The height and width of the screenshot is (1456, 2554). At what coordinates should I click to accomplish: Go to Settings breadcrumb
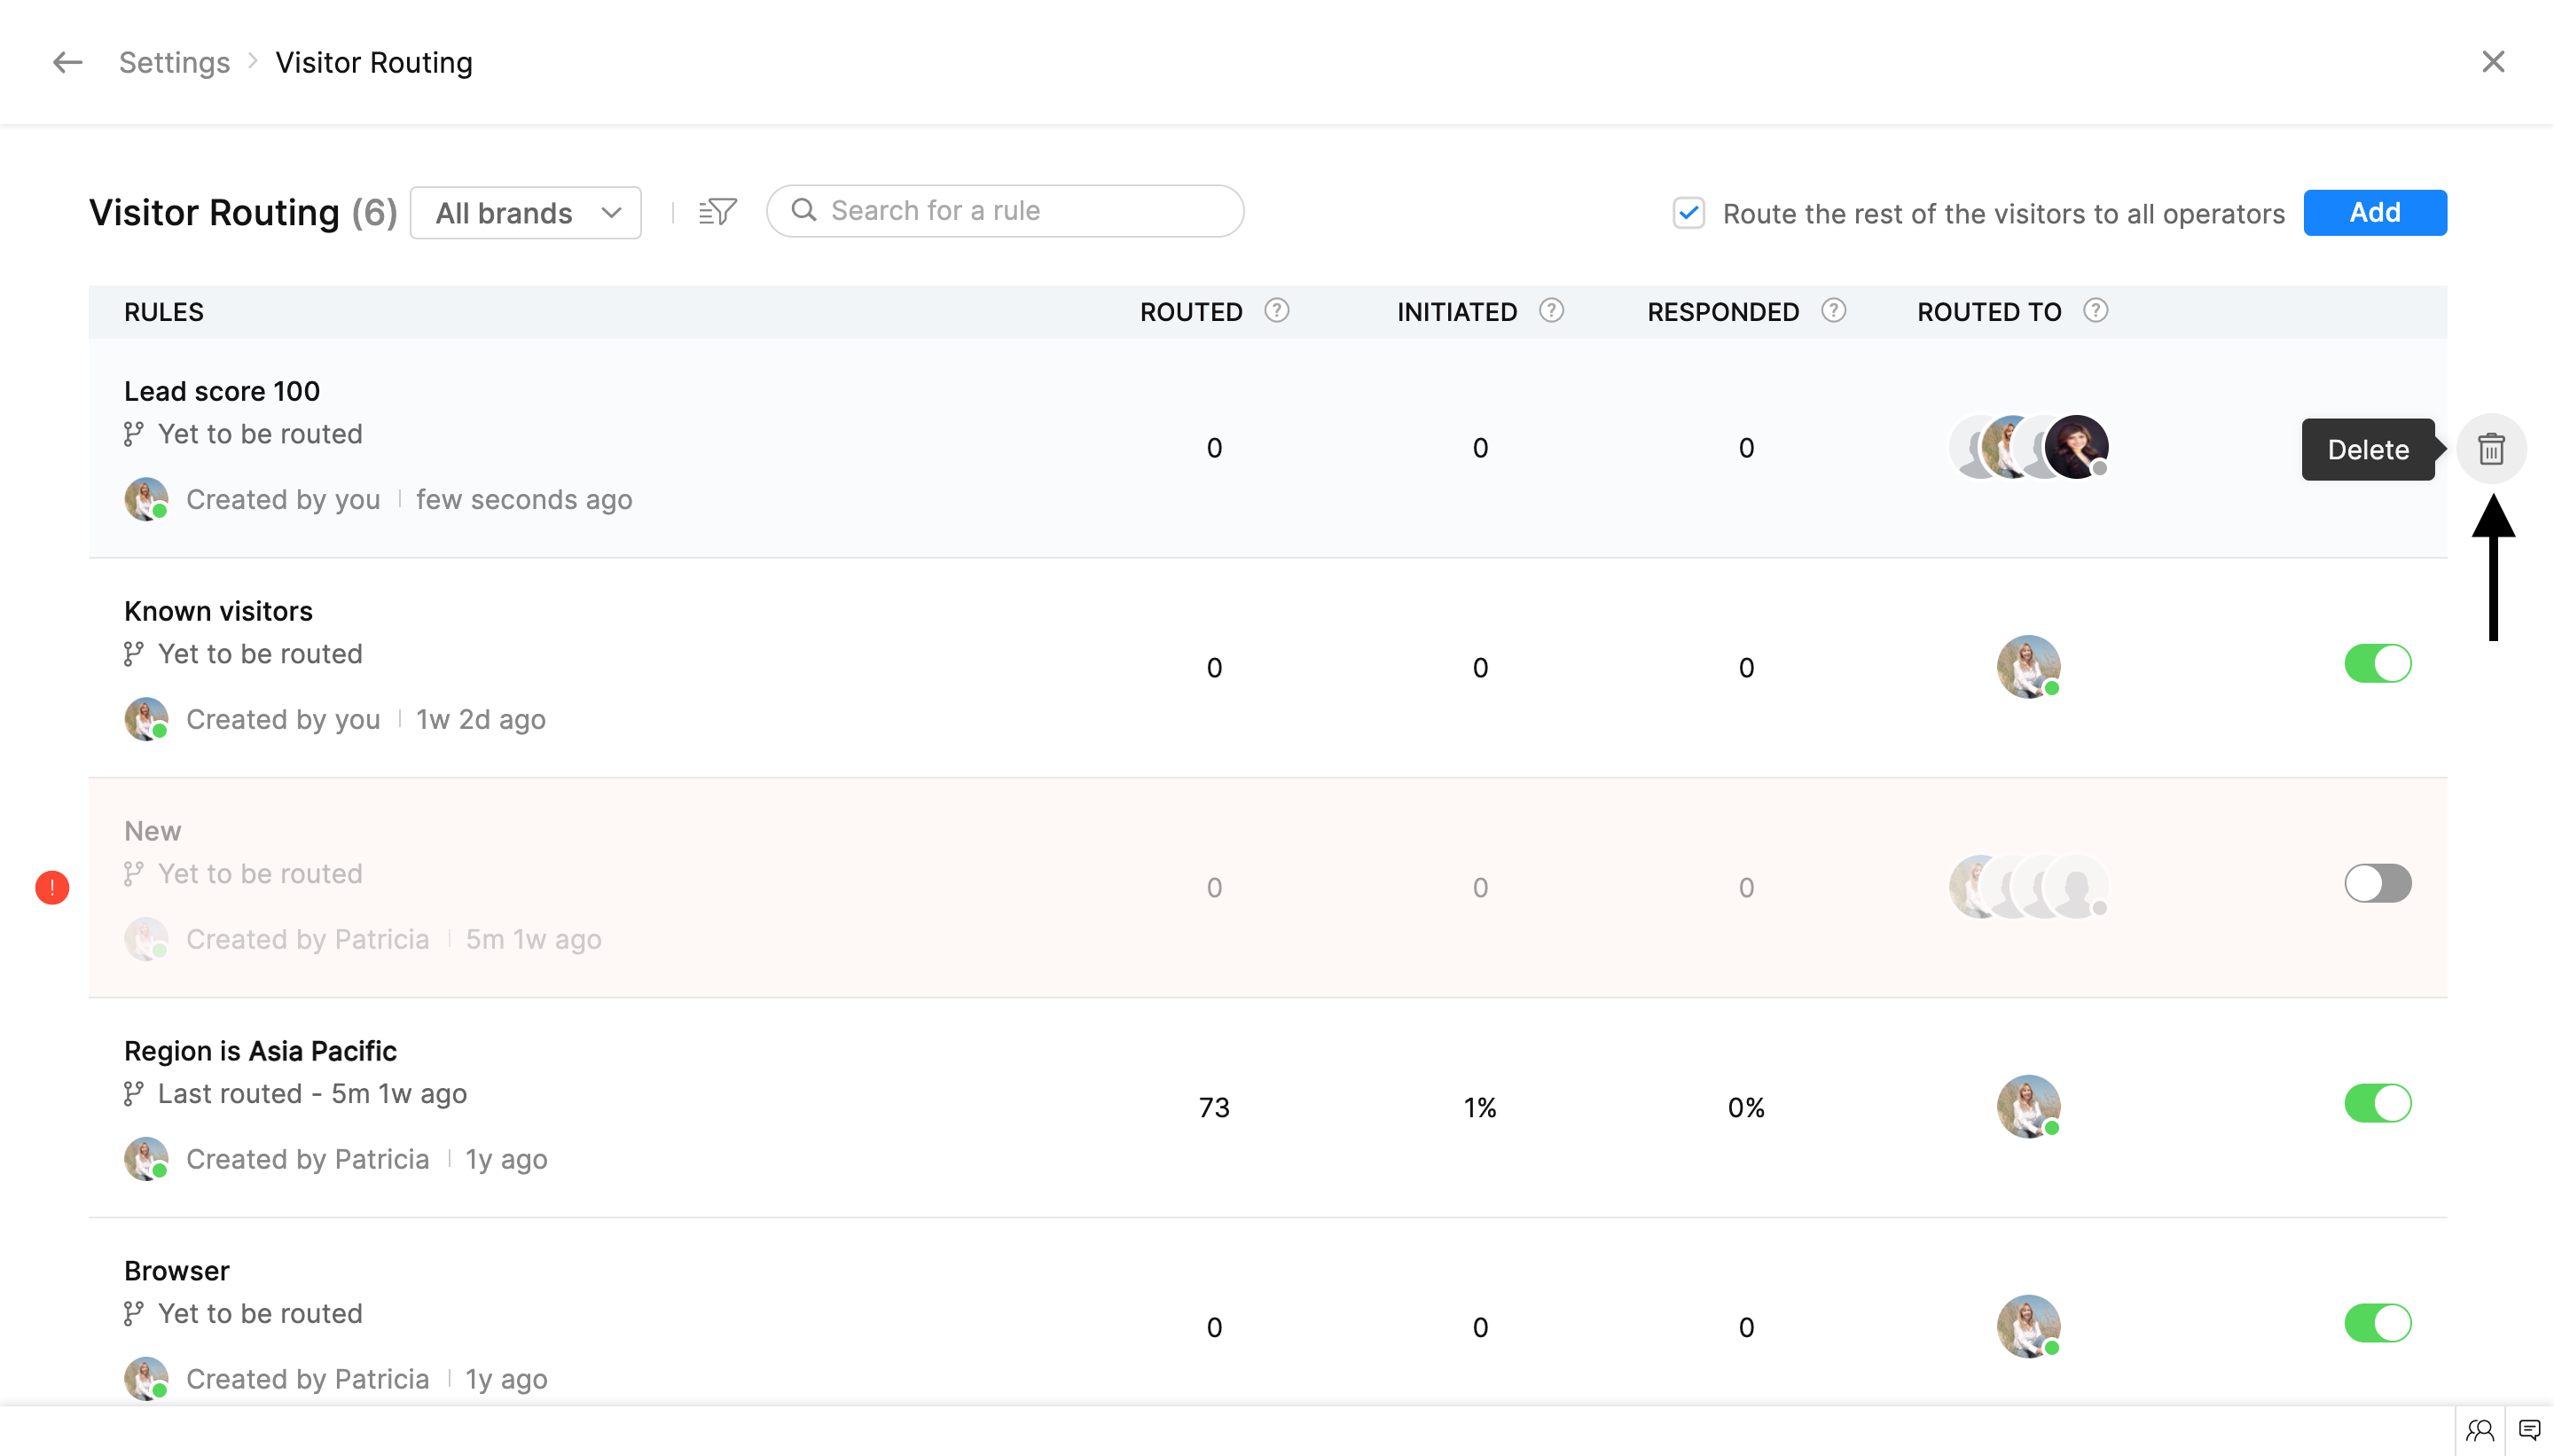174,62
